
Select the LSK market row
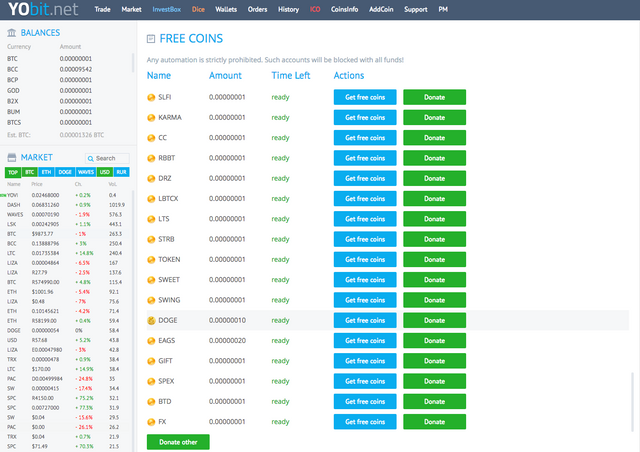click(65, 224)
